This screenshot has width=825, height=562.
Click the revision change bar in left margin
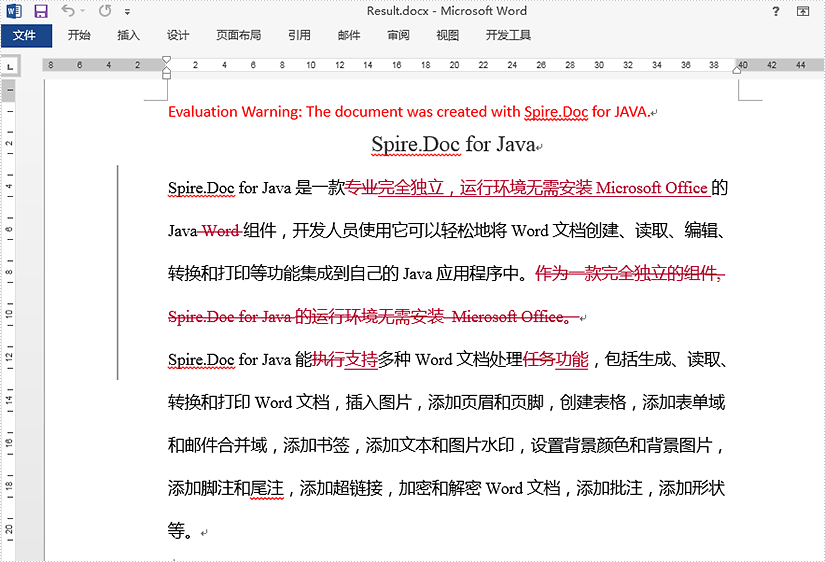pyautogui.click(x=117, y=273)
